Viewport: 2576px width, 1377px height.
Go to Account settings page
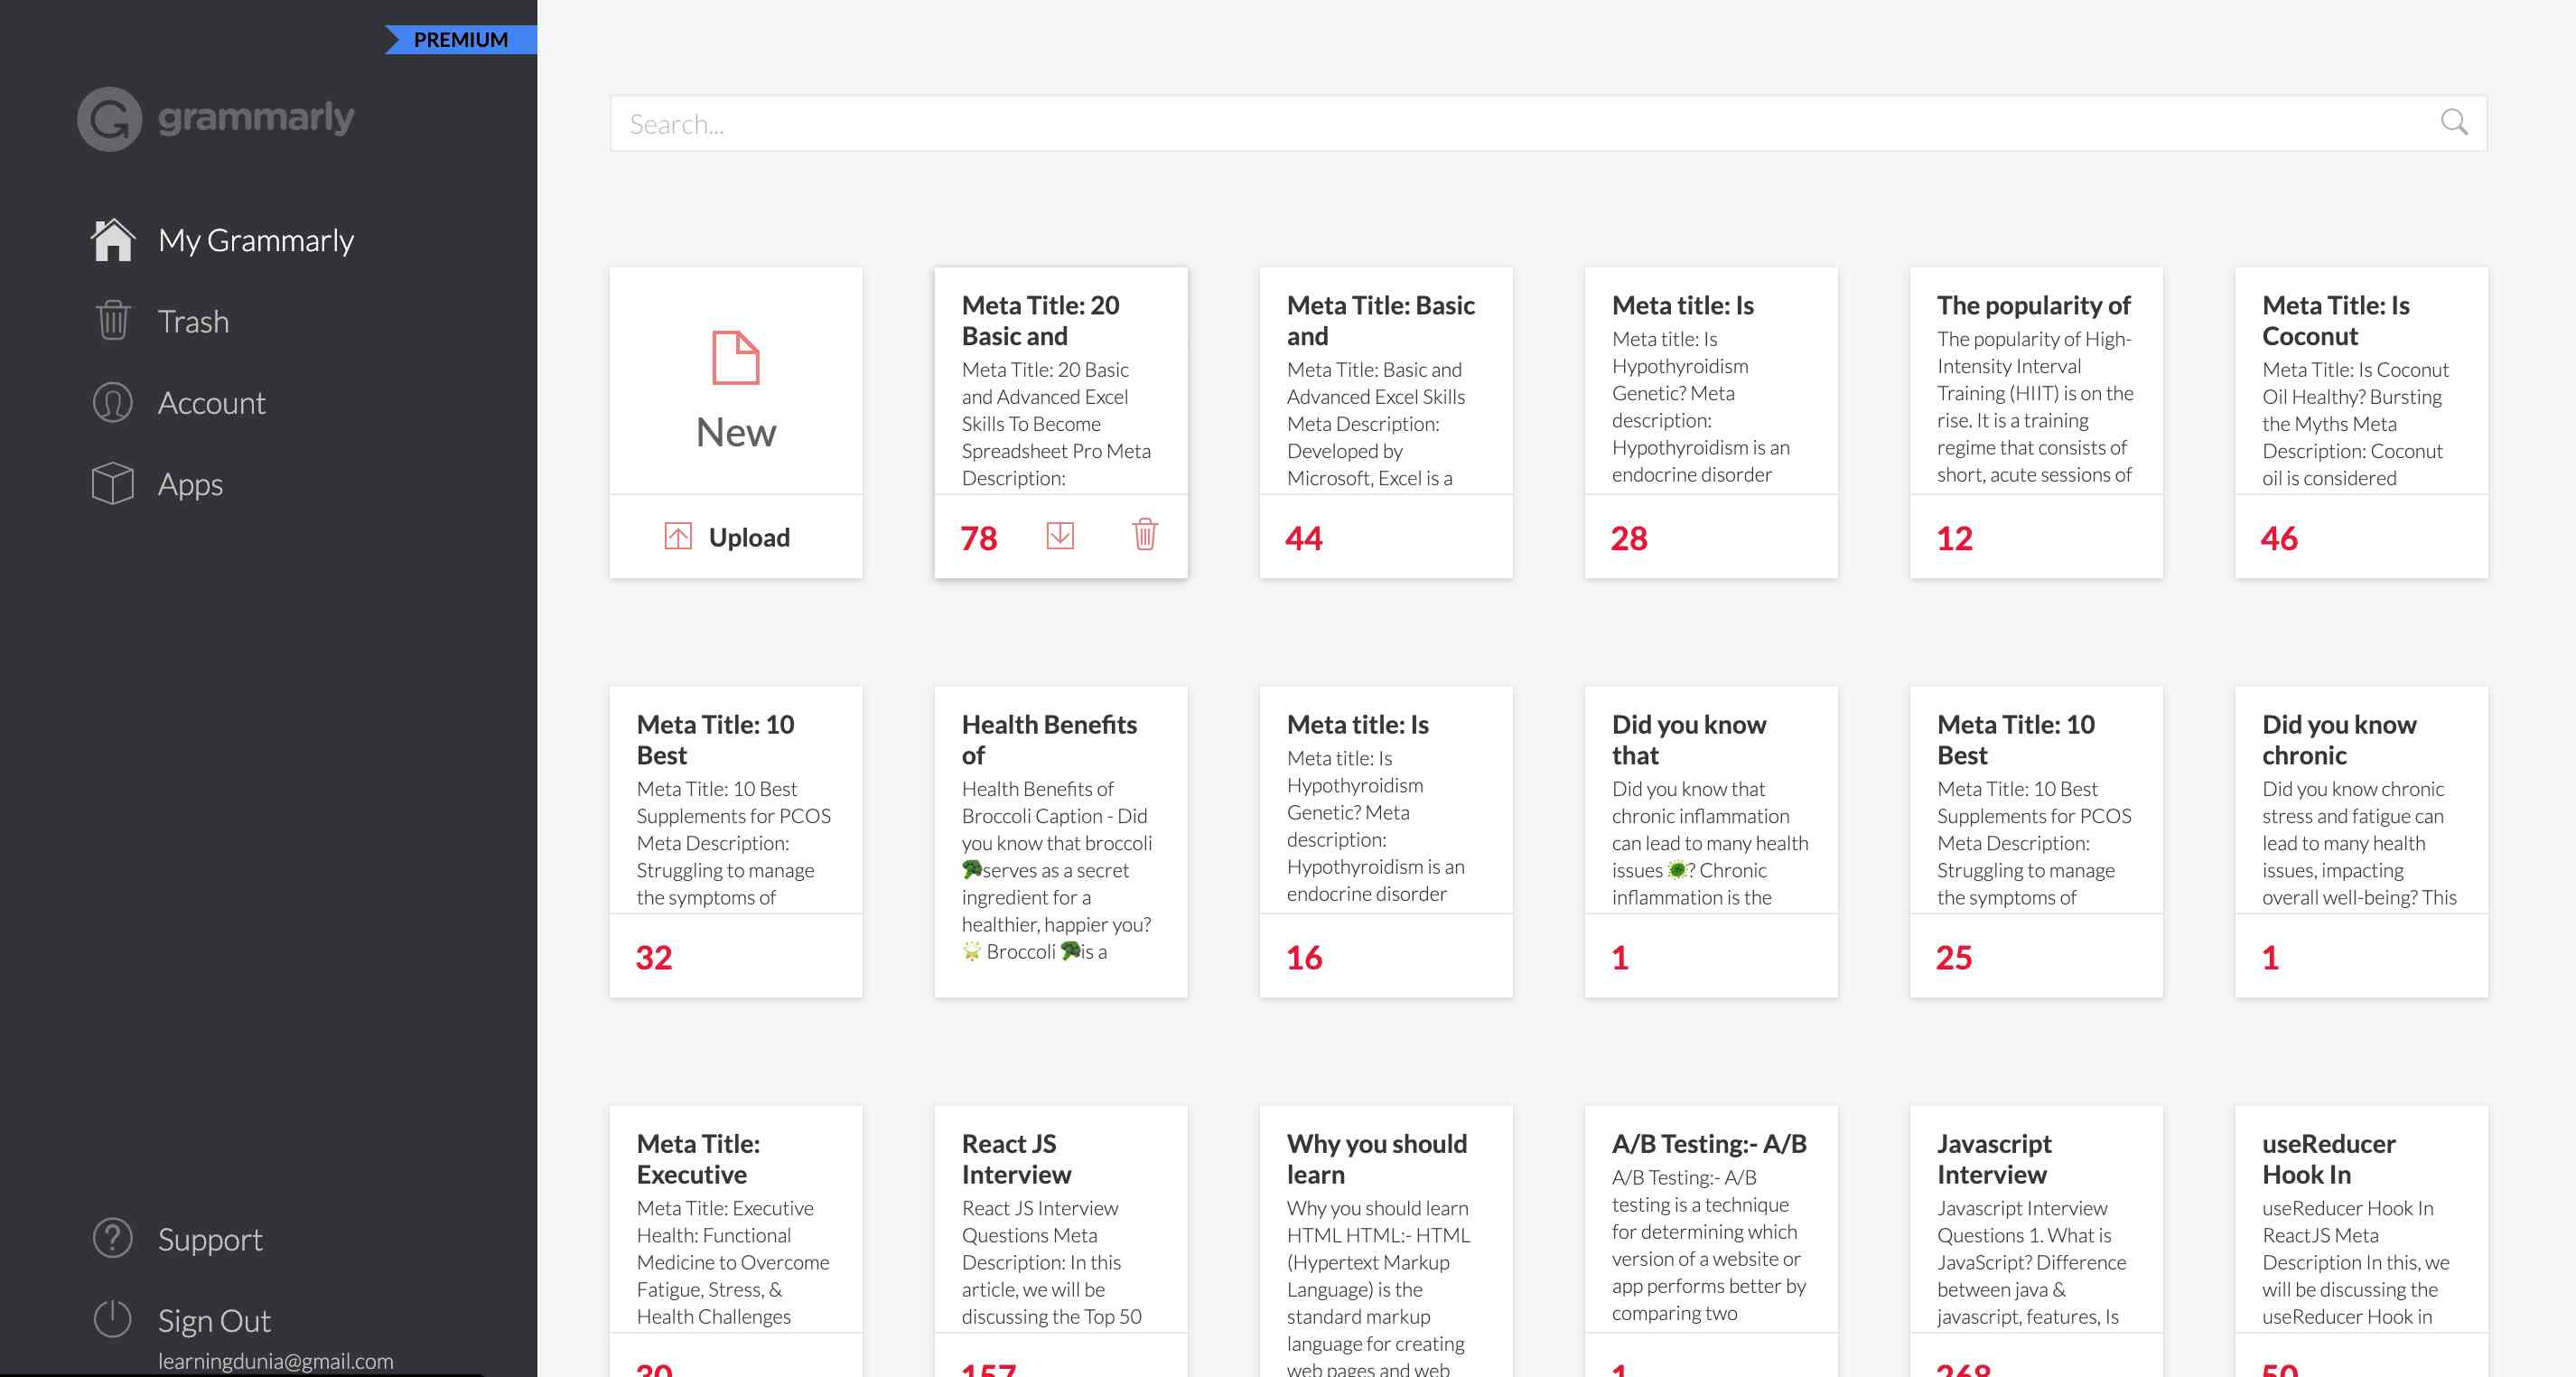(x=211, y=403)
